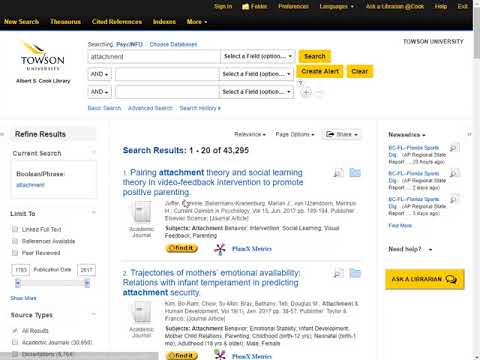Expand the Newswires section
Image resolution: width=480 pixels, height=360 pixels.
(407, 135)
